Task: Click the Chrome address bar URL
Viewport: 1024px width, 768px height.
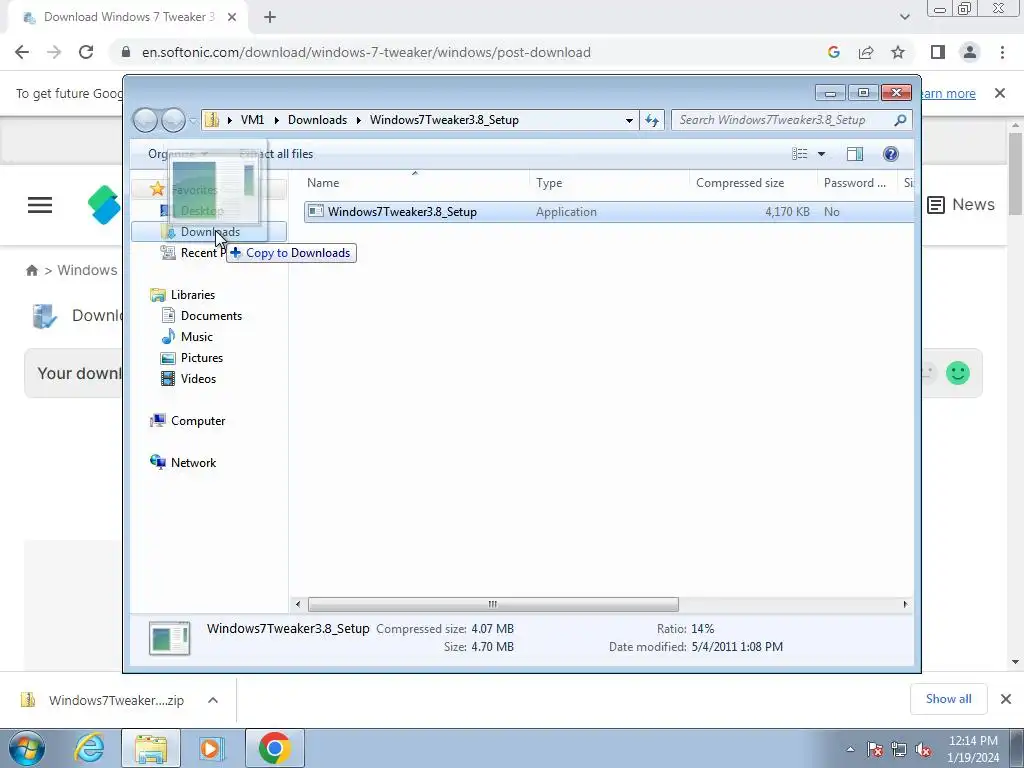Action: pyautogui.click(x=366, y=52)
